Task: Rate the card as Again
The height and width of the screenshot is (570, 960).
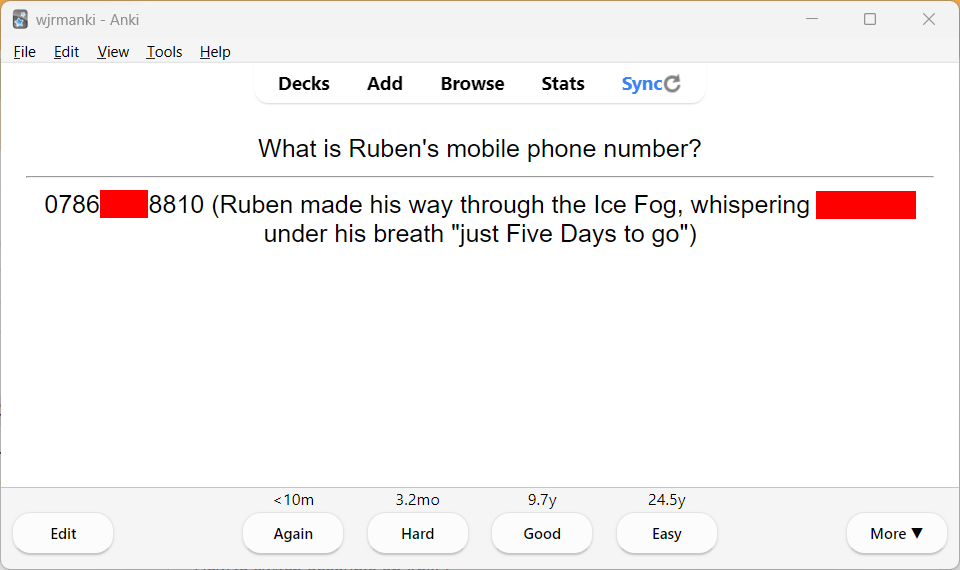Action: (x=293, y=534)
